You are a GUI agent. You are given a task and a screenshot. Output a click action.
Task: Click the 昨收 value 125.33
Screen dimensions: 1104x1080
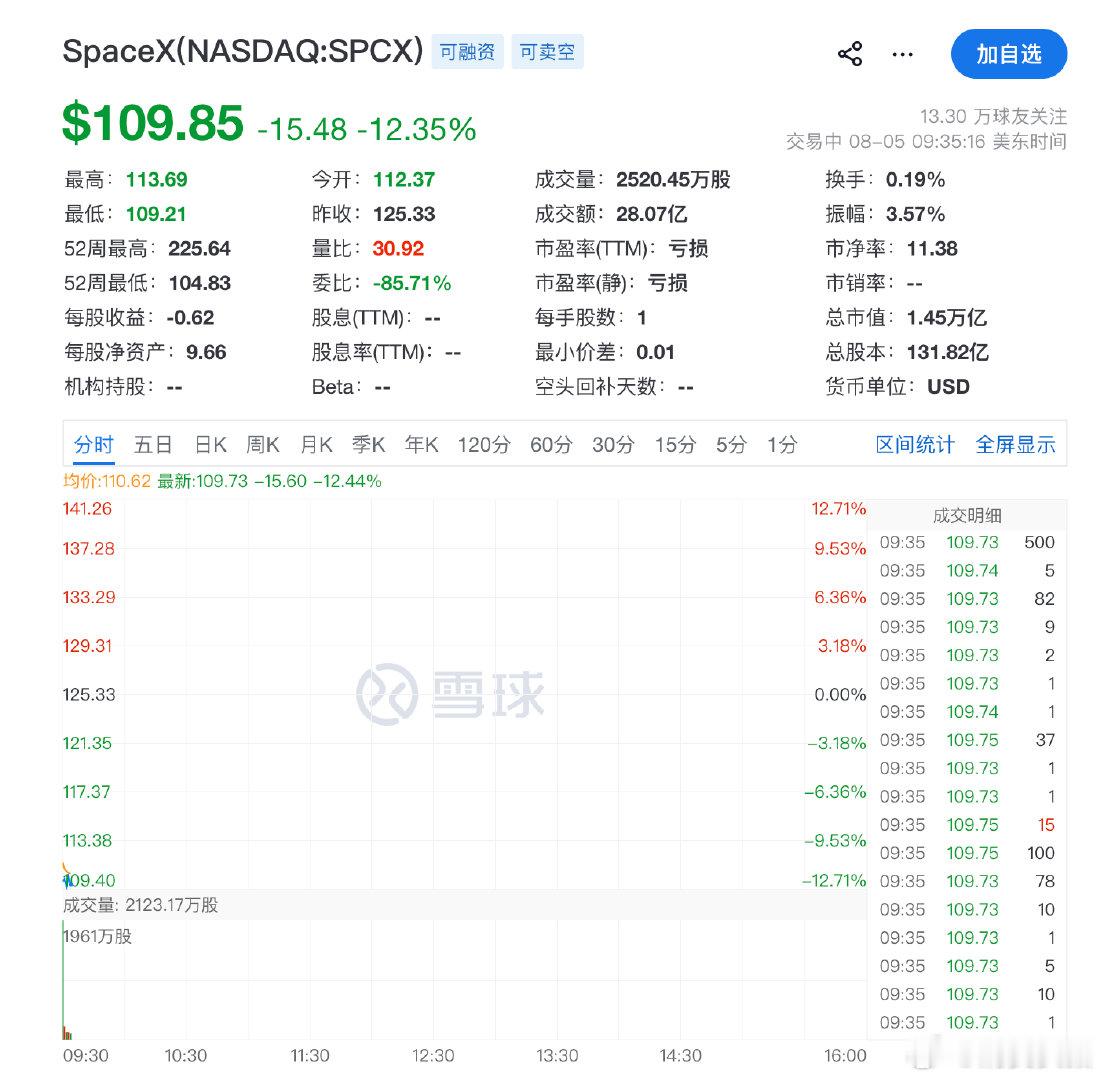(x=404, y=214)
